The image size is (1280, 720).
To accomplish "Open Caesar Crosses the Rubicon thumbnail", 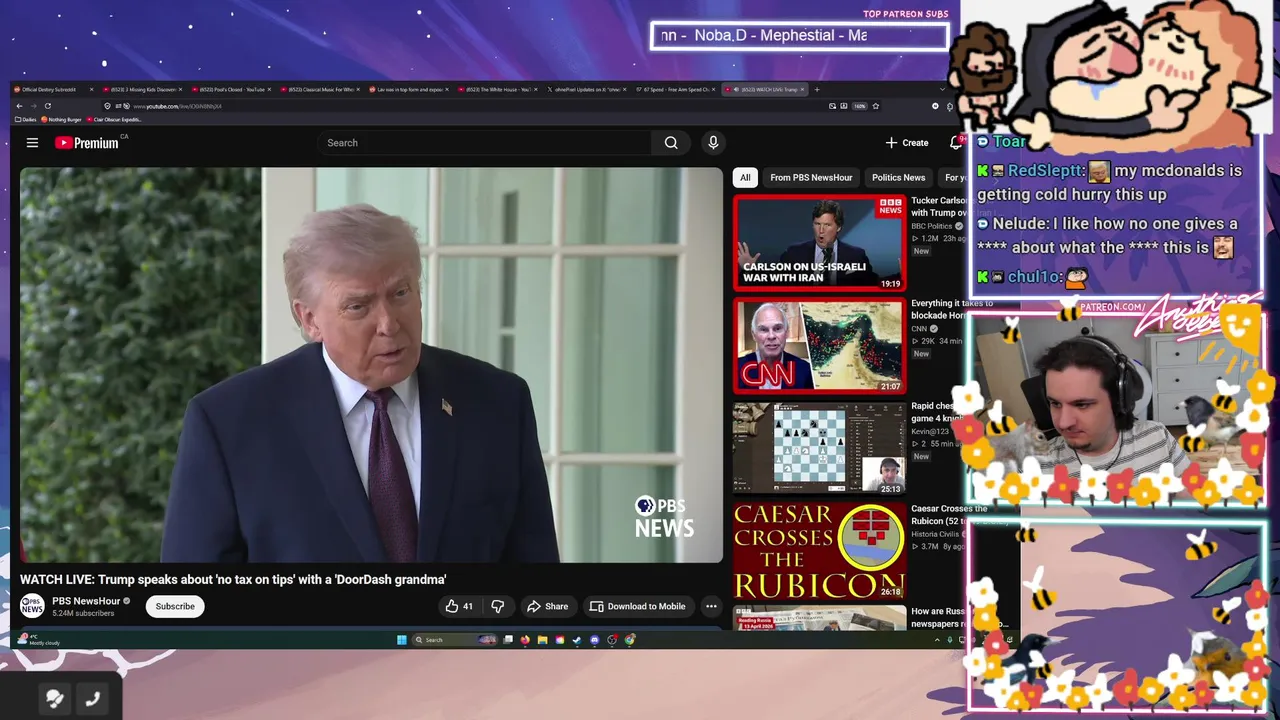I will (x=819, y=551).
